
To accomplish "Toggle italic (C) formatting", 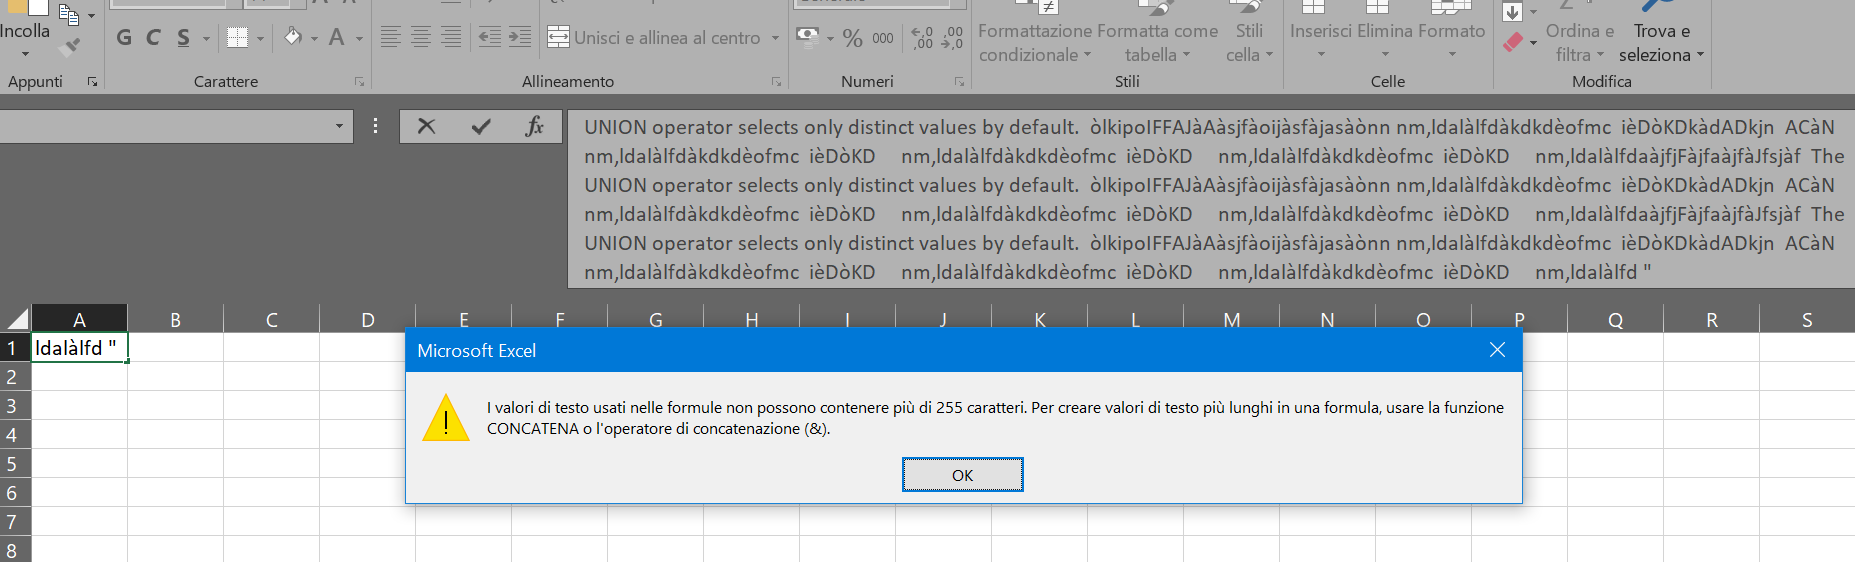I will (x=153, y=38).
